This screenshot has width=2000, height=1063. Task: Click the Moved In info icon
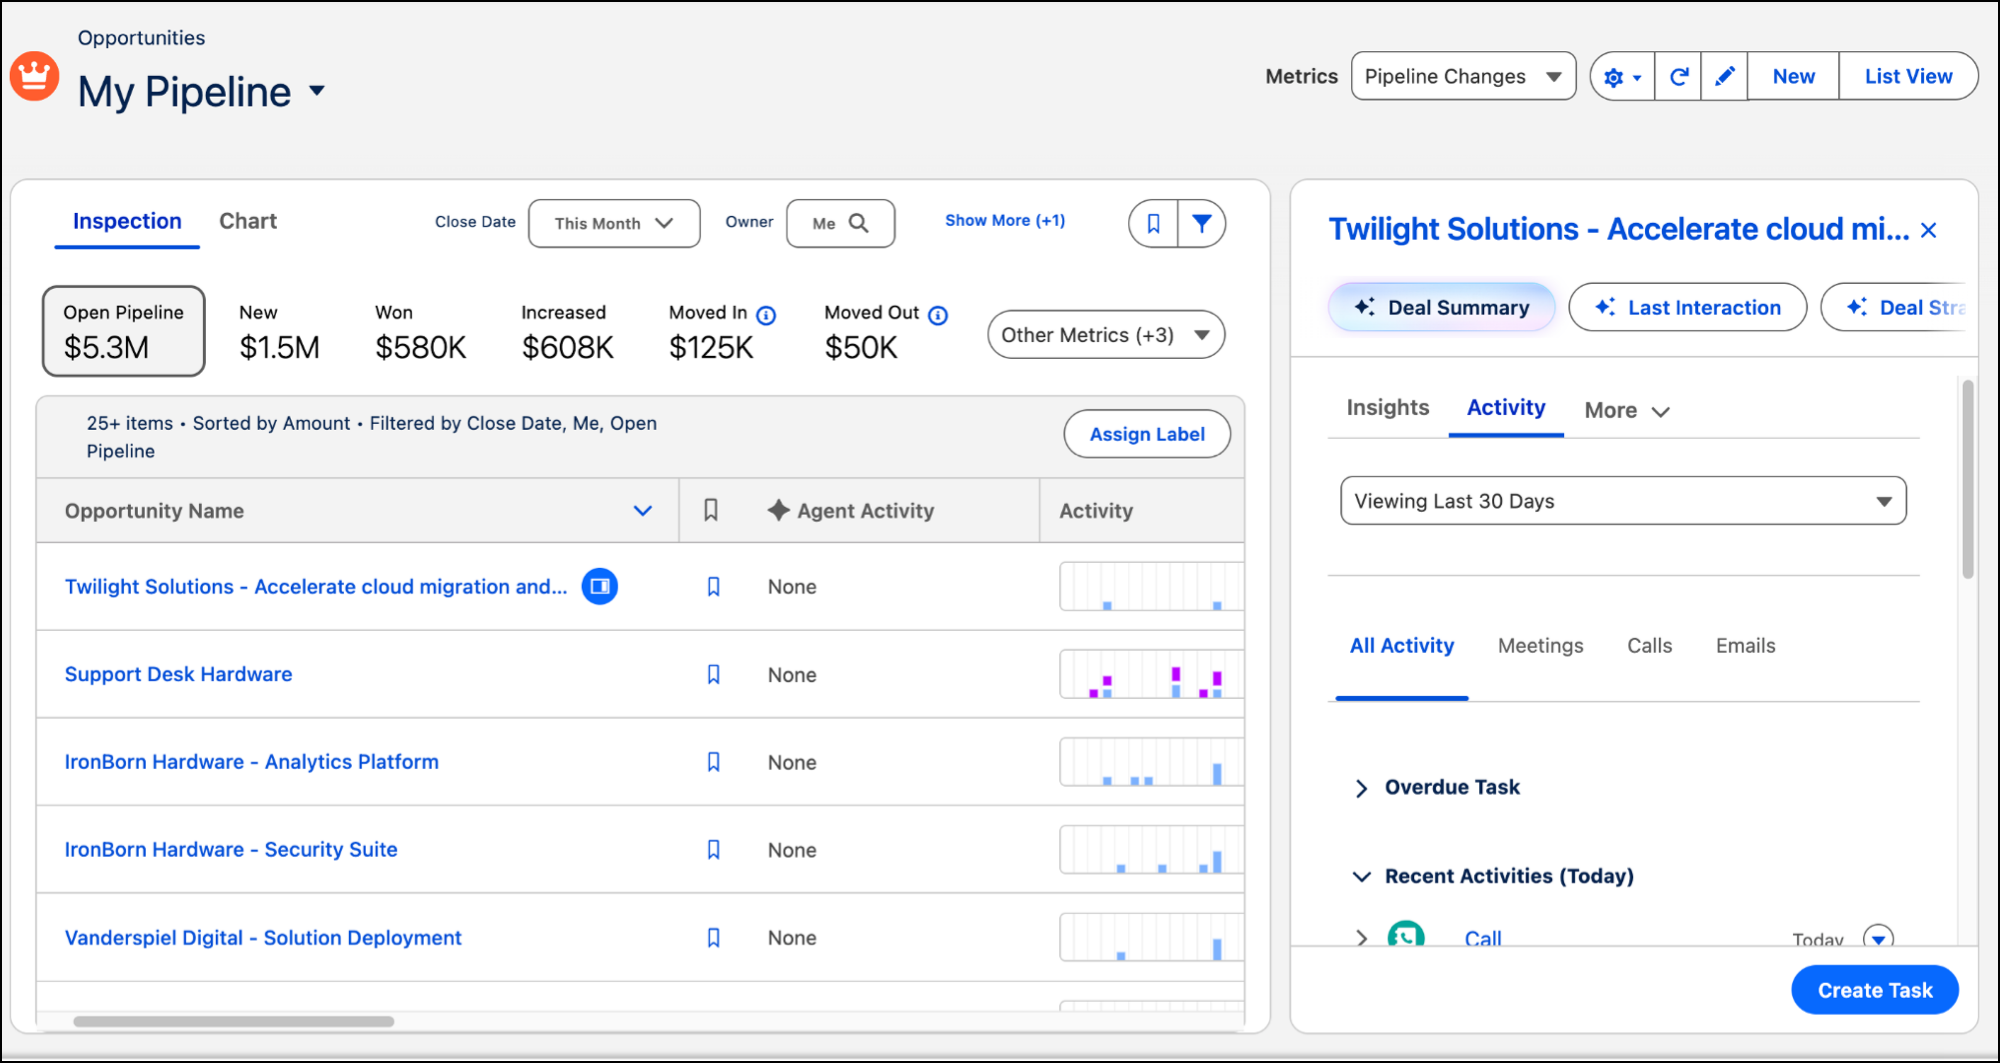pyautogui.click(x=766, y=315)
